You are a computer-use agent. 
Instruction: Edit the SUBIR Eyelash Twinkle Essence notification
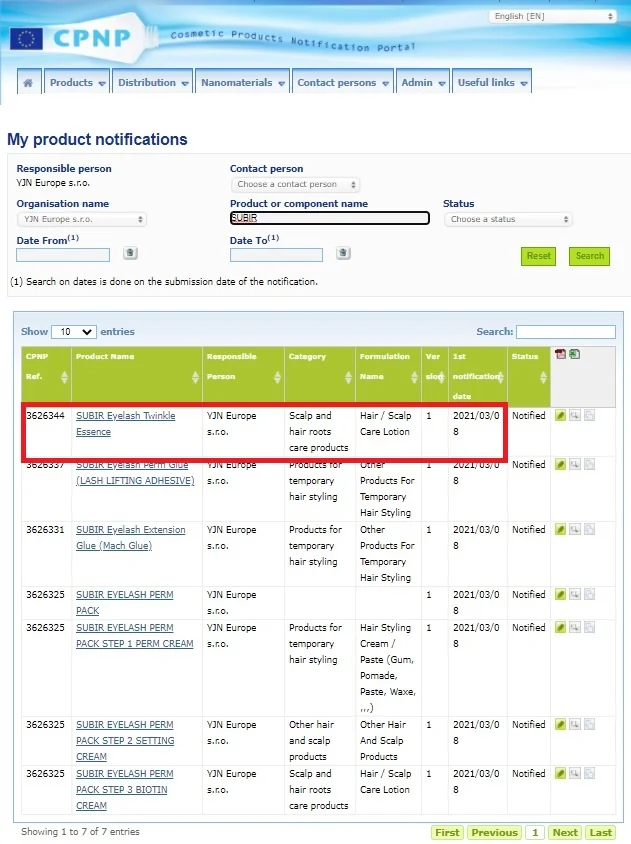[x=560, y=416]
